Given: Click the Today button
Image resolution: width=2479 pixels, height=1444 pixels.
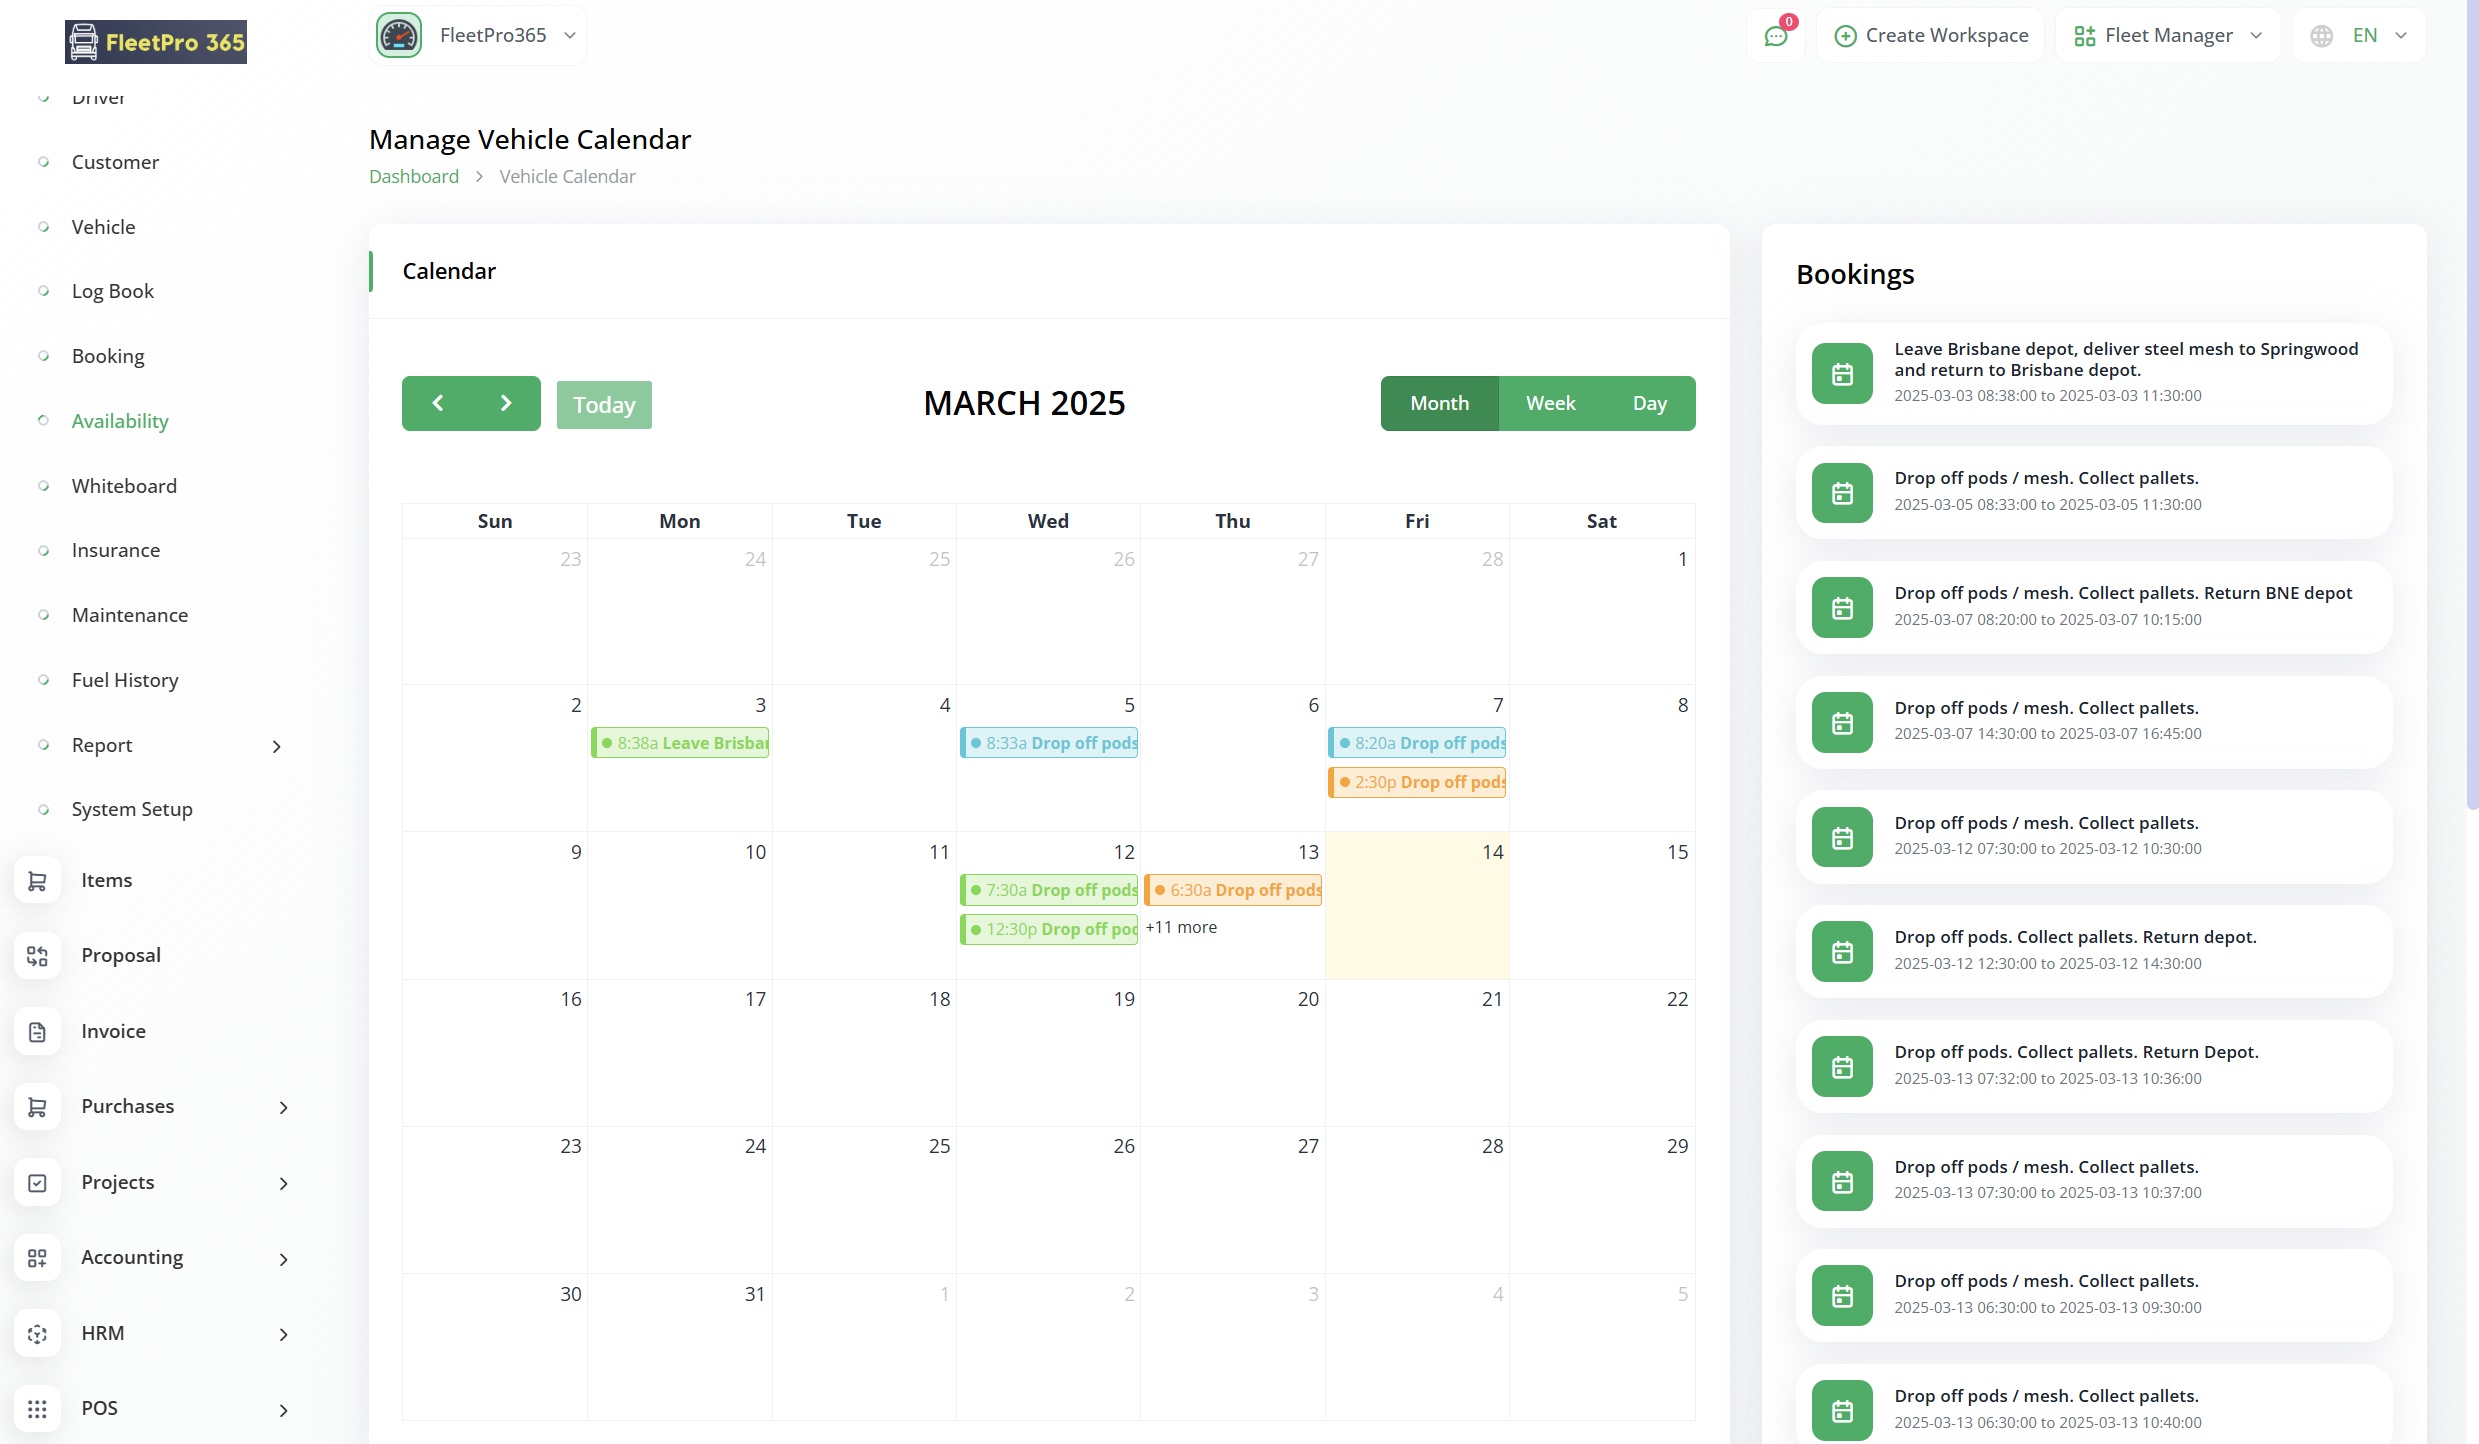Looking at the screenshot, I should point(604,405).
